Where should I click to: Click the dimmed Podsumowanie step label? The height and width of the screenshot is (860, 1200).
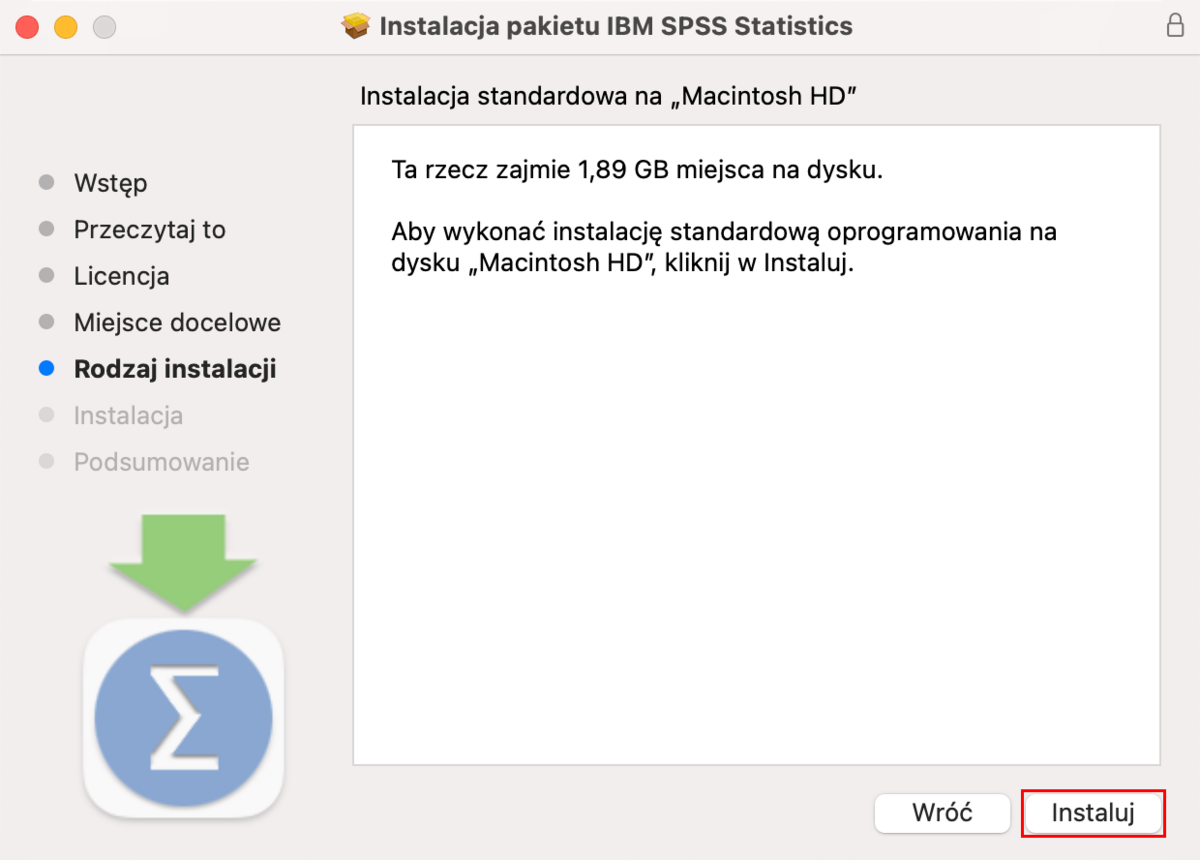point(161,462)
